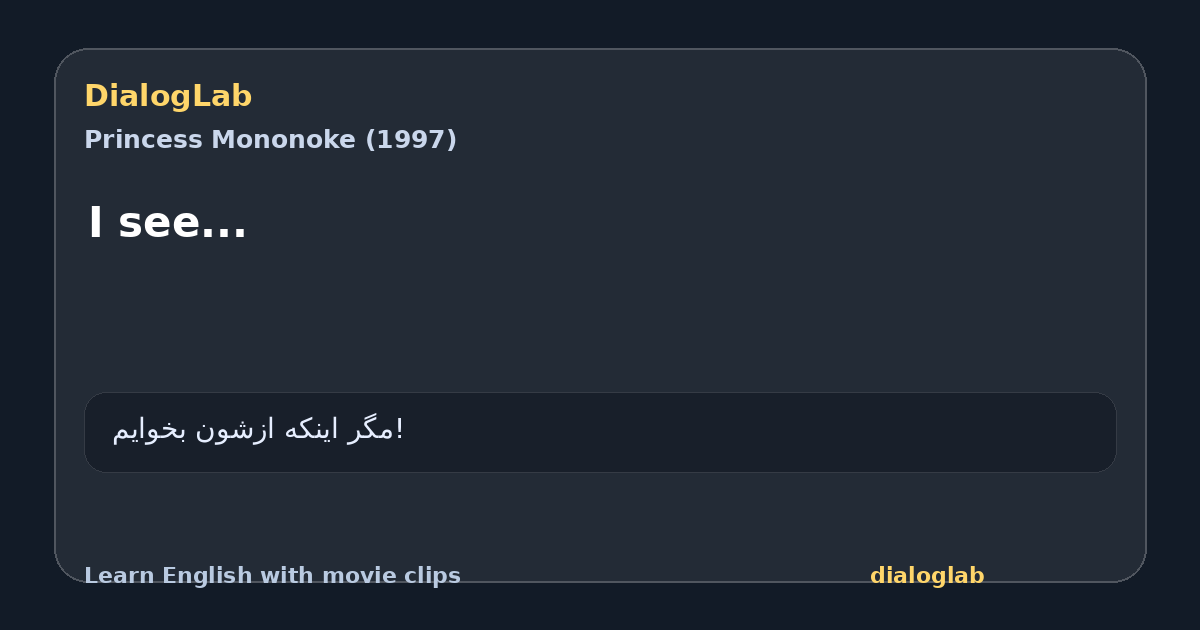Click the exclamation mark ending the Persian translation
The image size is (1200, 630).
(x=400, y=430)
